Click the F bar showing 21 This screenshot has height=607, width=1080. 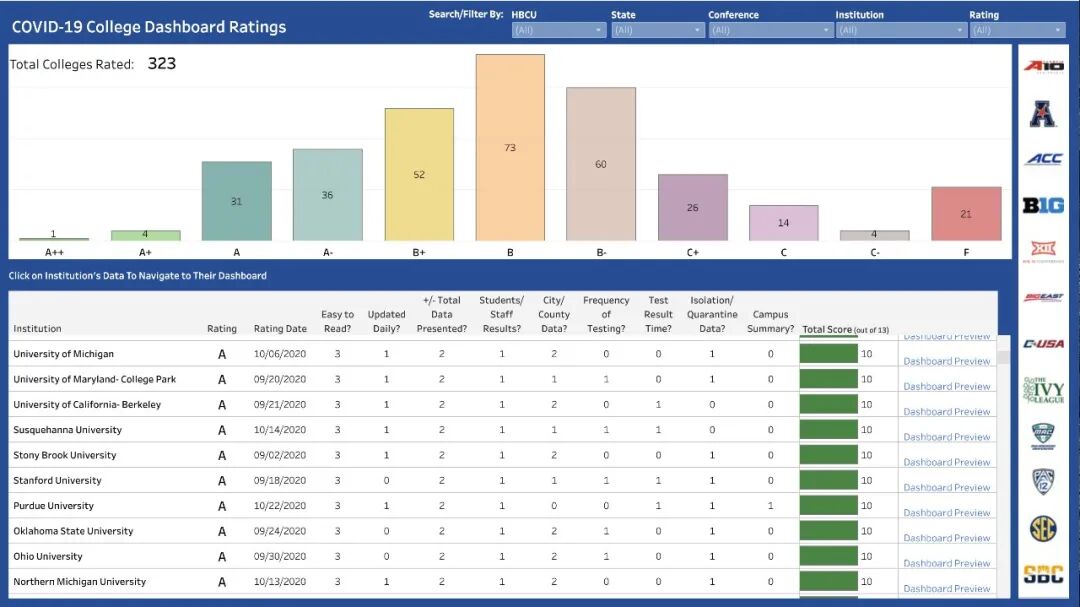click(966, 214)
